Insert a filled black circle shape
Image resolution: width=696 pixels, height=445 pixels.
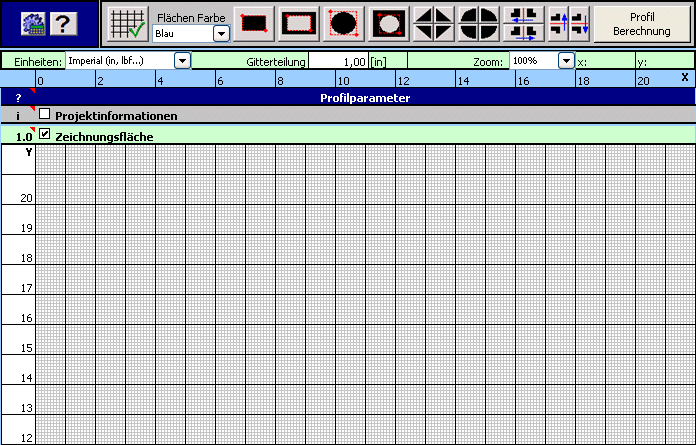pyautogui.click(x=344, y=24)
